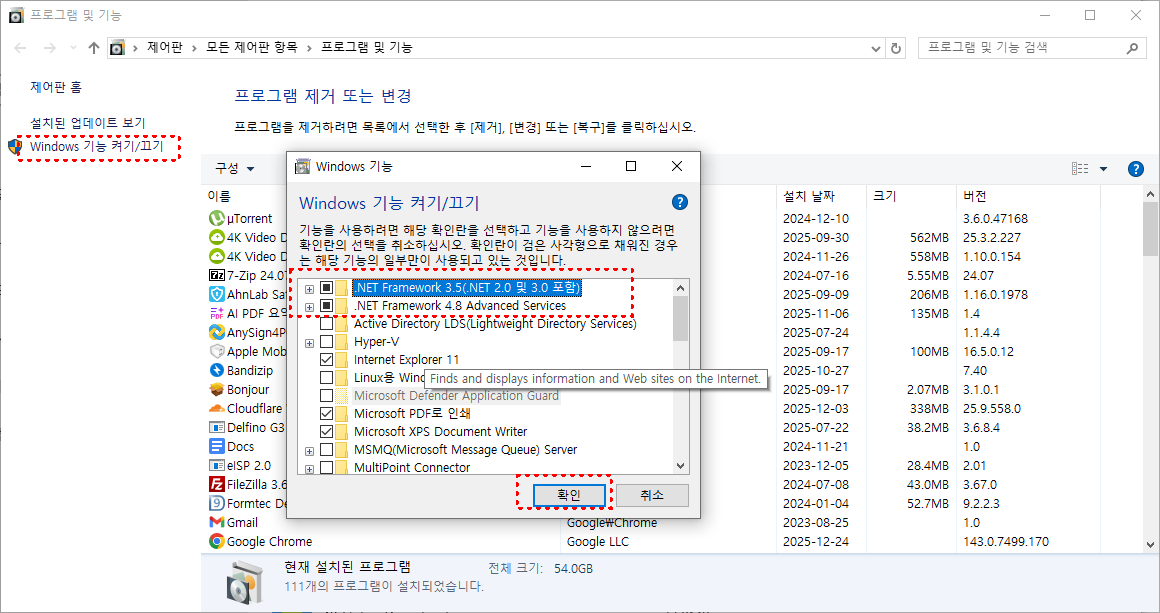The width and height of the screenshot is (1160, 613).
Task: Click the refresh button in address bar
Action: (896, 48)
